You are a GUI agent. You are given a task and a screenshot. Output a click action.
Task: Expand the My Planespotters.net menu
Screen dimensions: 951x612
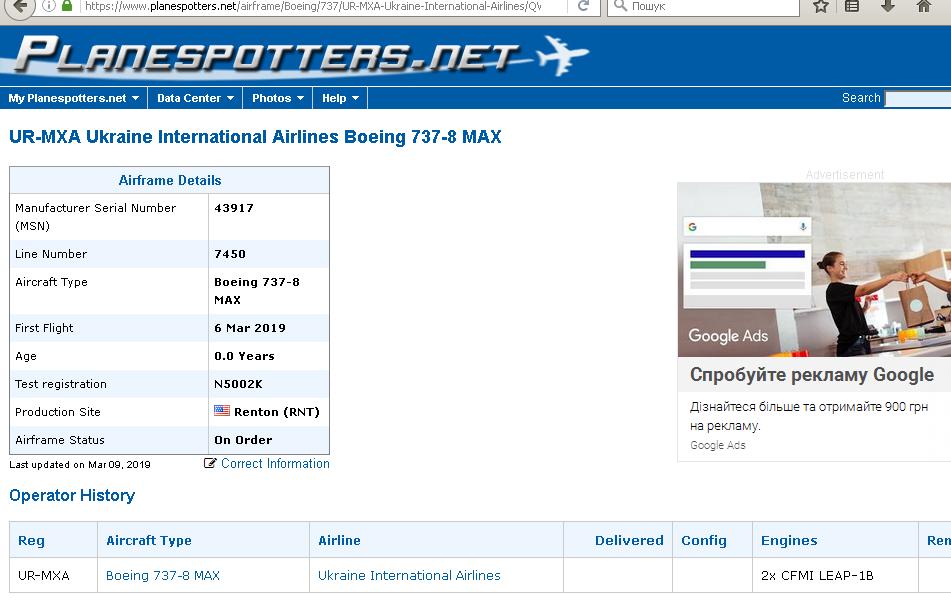click(74, 98)
